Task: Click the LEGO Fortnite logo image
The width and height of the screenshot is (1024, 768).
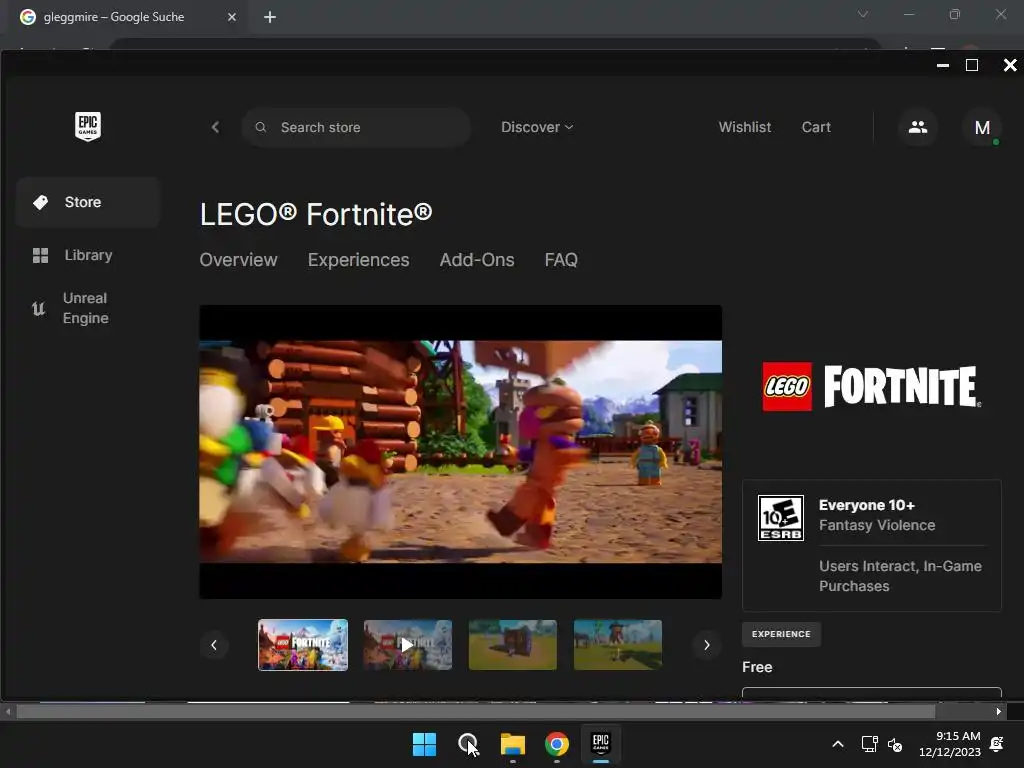Action: (x=872, y=387)
